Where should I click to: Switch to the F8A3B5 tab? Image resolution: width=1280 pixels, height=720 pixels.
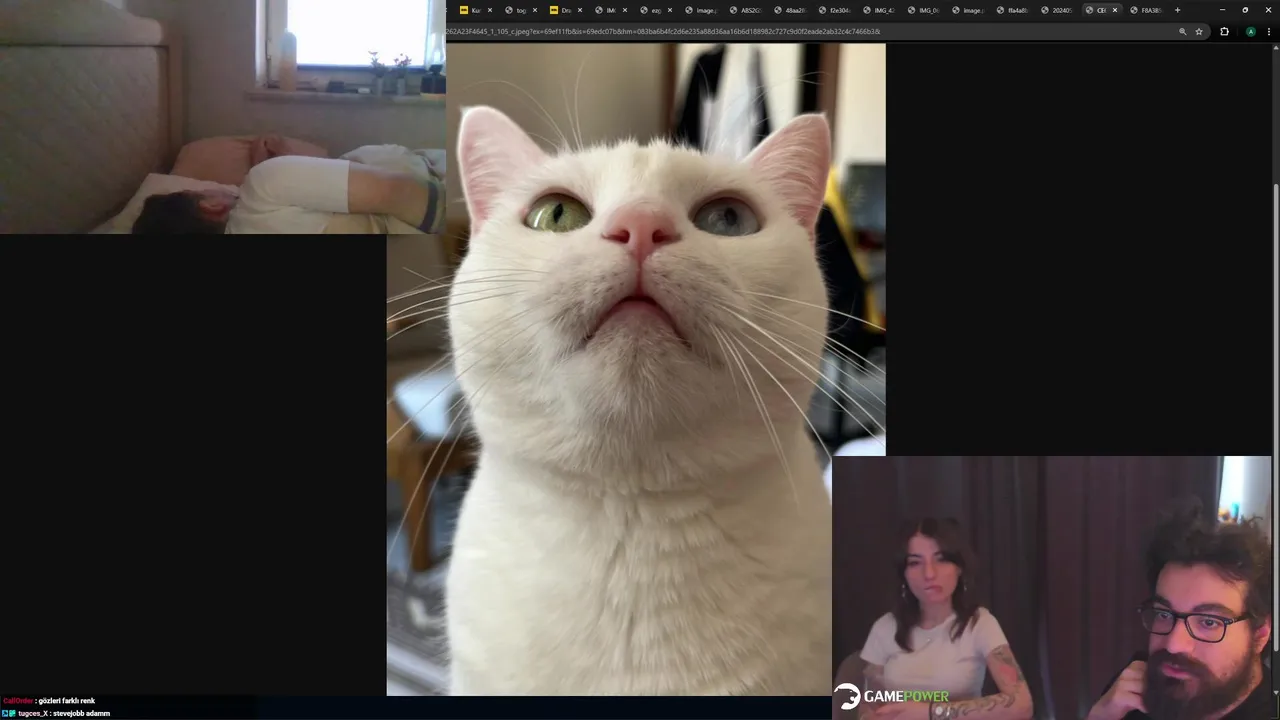pyautogui.click(x=1146, y=10)
